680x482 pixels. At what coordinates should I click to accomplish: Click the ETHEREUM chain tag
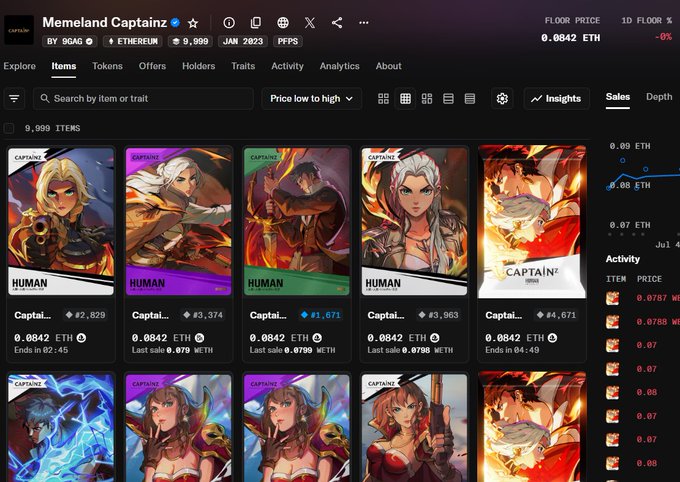pyautogui.click(x=133, y=41)
